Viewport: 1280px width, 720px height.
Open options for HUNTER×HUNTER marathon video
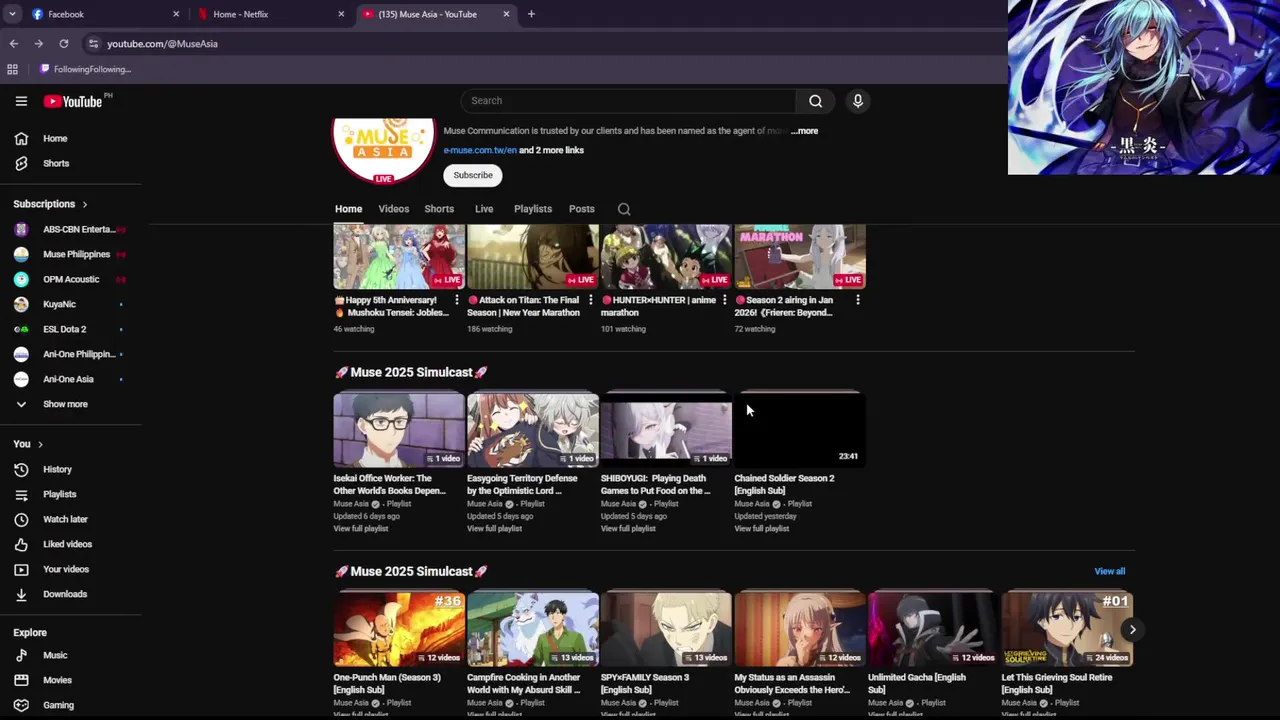[724, 300]
